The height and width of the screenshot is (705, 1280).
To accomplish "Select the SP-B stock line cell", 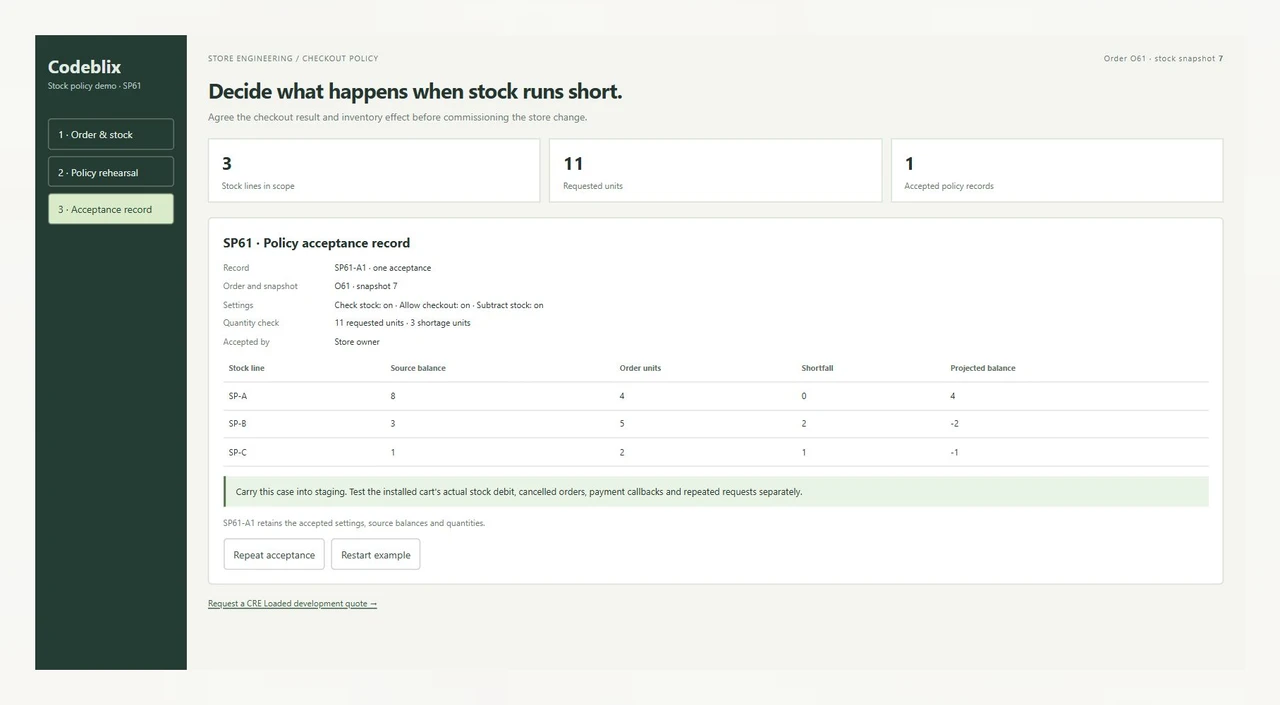I will tap(238, 424).
